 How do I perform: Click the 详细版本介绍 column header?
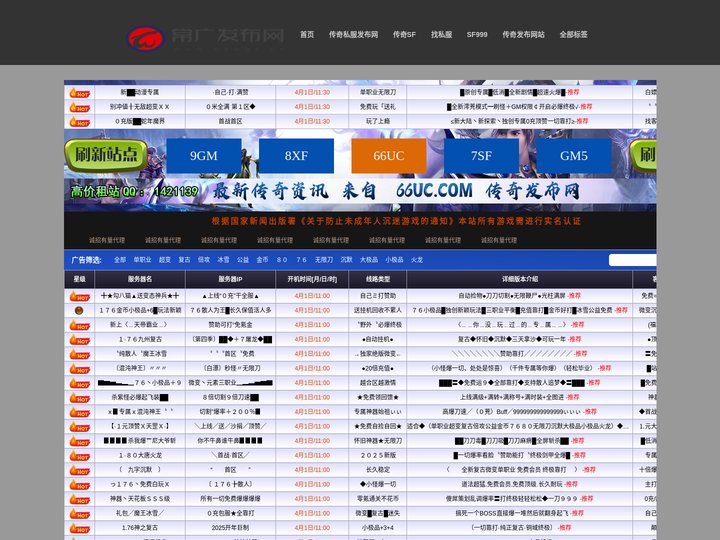519,279
